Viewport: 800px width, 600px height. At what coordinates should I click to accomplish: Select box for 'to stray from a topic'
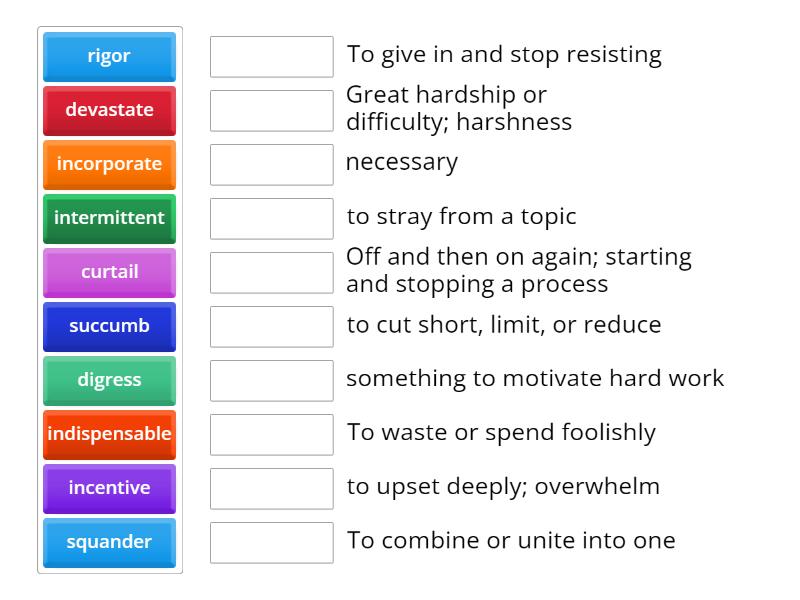click(x=271, y=219)
